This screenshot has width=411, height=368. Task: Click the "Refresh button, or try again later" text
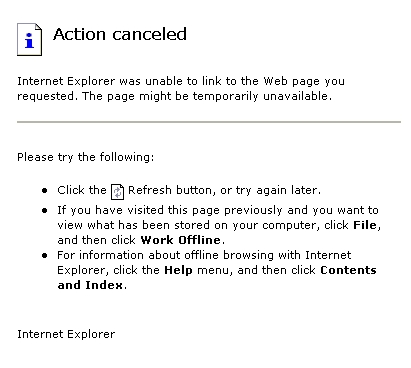(224, 190)
